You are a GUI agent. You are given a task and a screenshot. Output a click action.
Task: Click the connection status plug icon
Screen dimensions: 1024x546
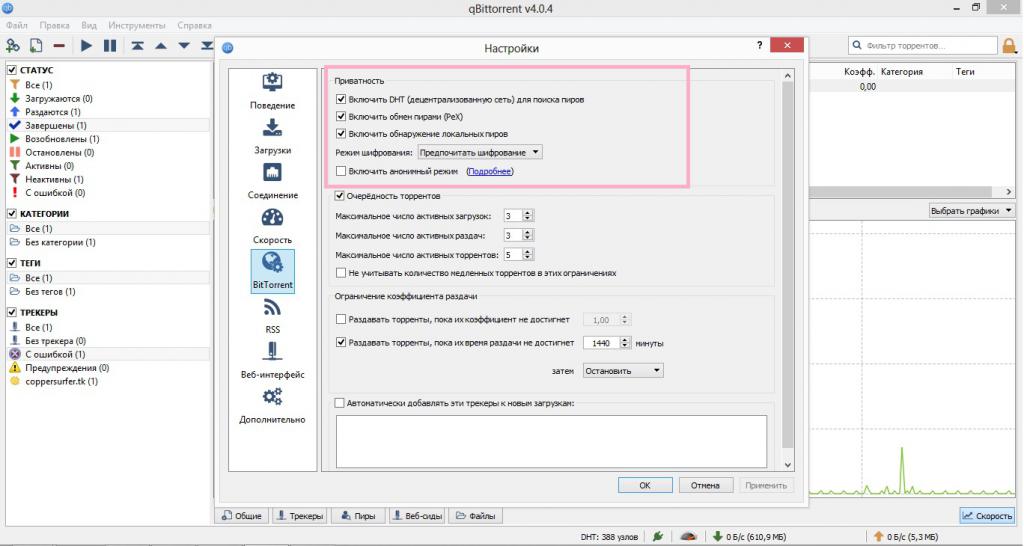(658, 536)
